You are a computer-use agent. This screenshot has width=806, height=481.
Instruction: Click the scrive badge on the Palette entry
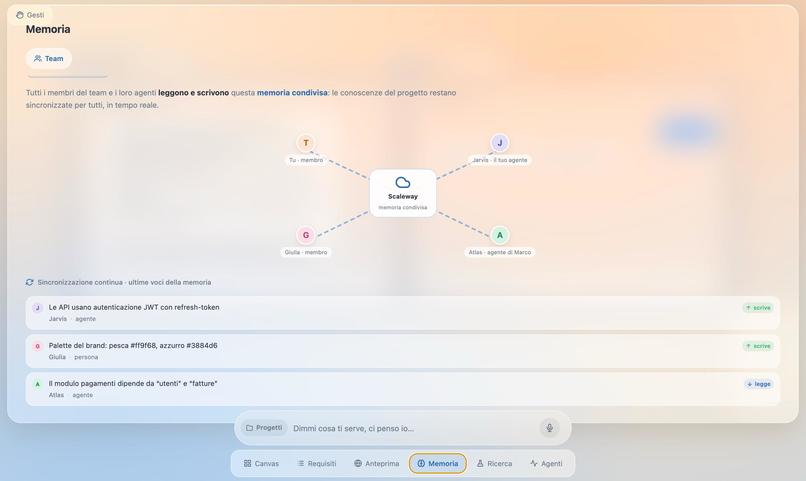coord(758,346)
